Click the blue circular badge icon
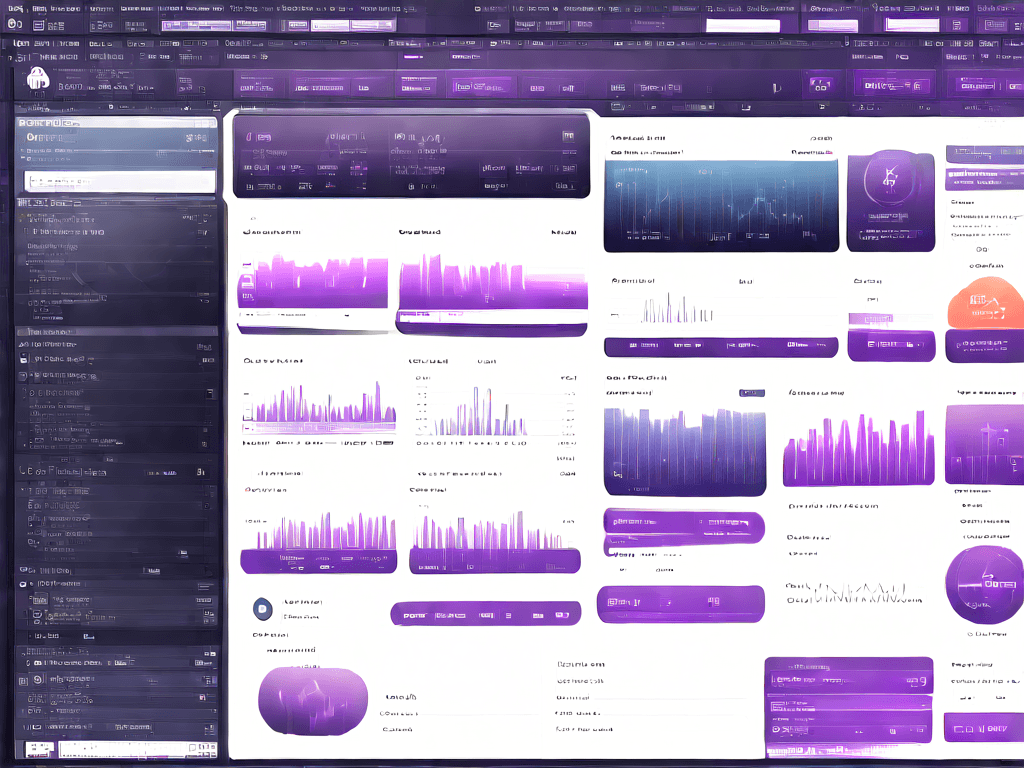This screenshot has width=1024, height=768. [x=263, y=609]
